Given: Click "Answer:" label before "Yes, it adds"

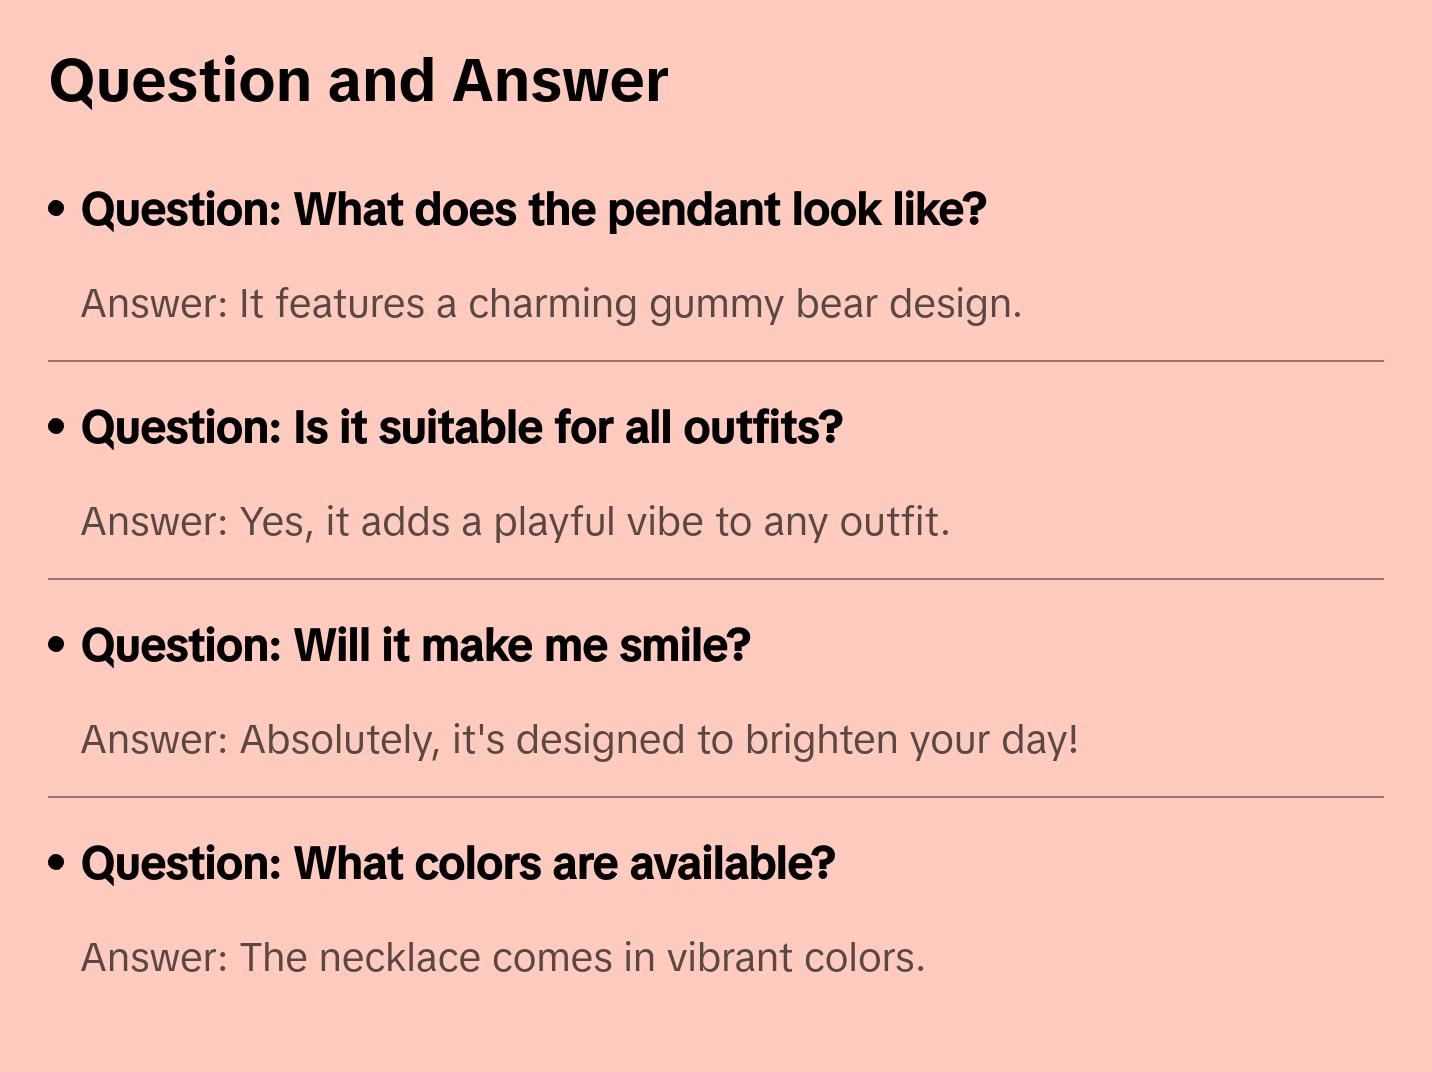Looking at the screenshot, I should click(x=155, y=522).
